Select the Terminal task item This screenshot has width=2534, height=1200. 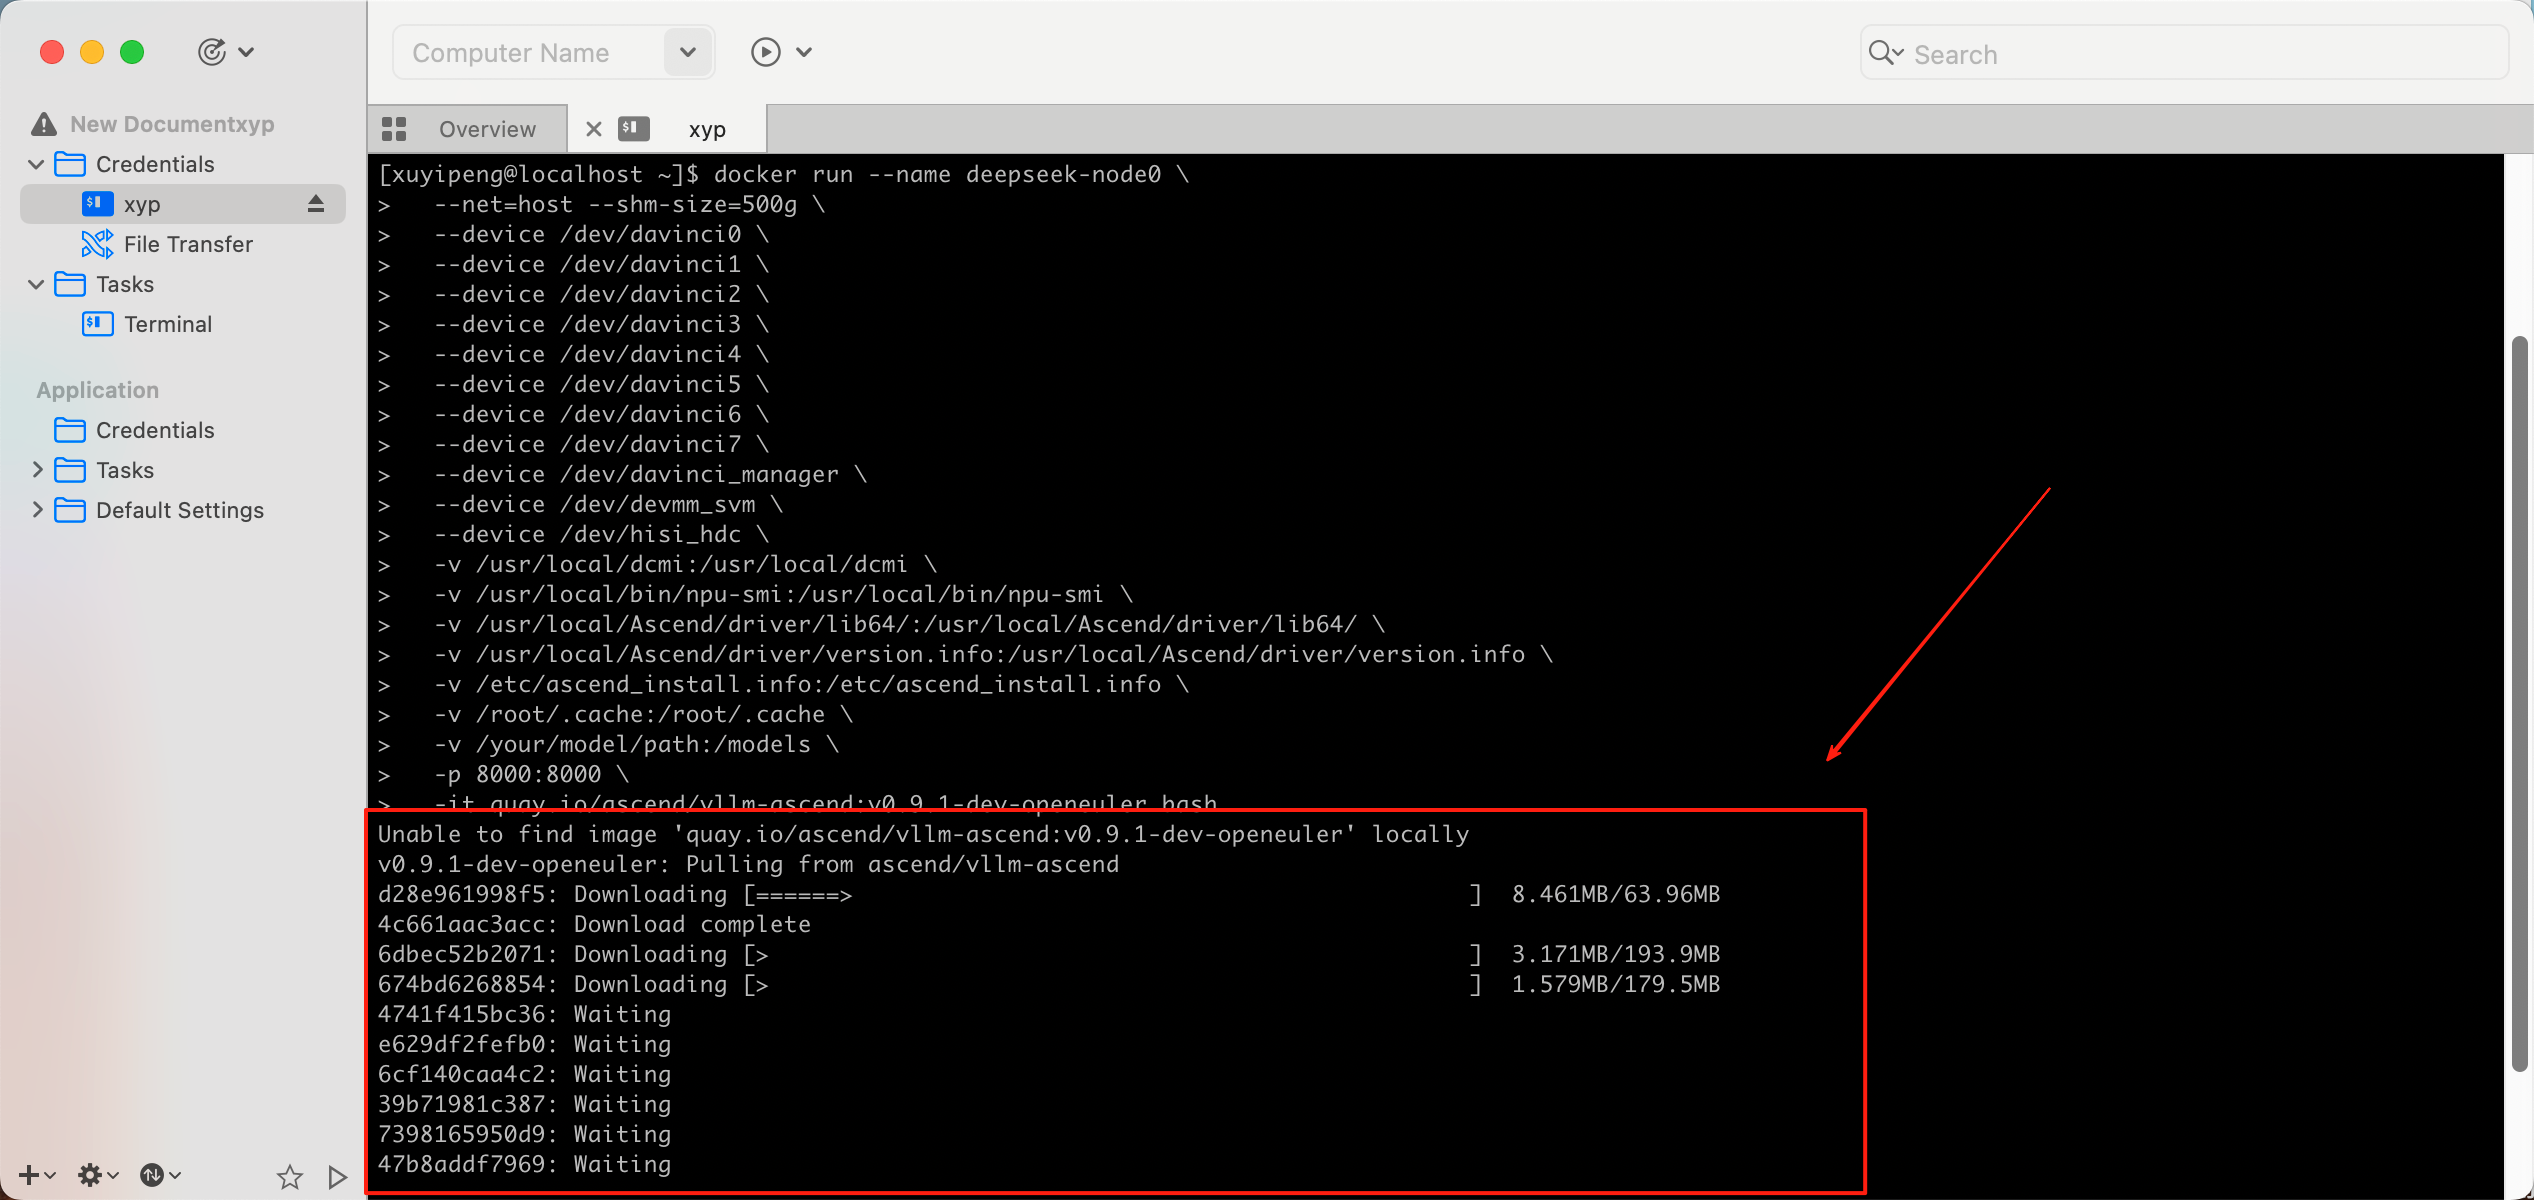(167, 324)
